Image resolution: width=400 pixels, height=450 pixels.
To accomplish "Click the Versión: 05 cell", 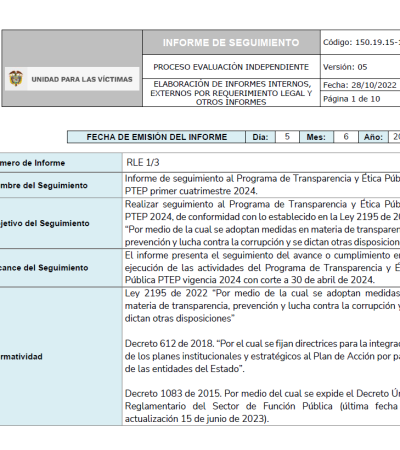I will [360, 67].
